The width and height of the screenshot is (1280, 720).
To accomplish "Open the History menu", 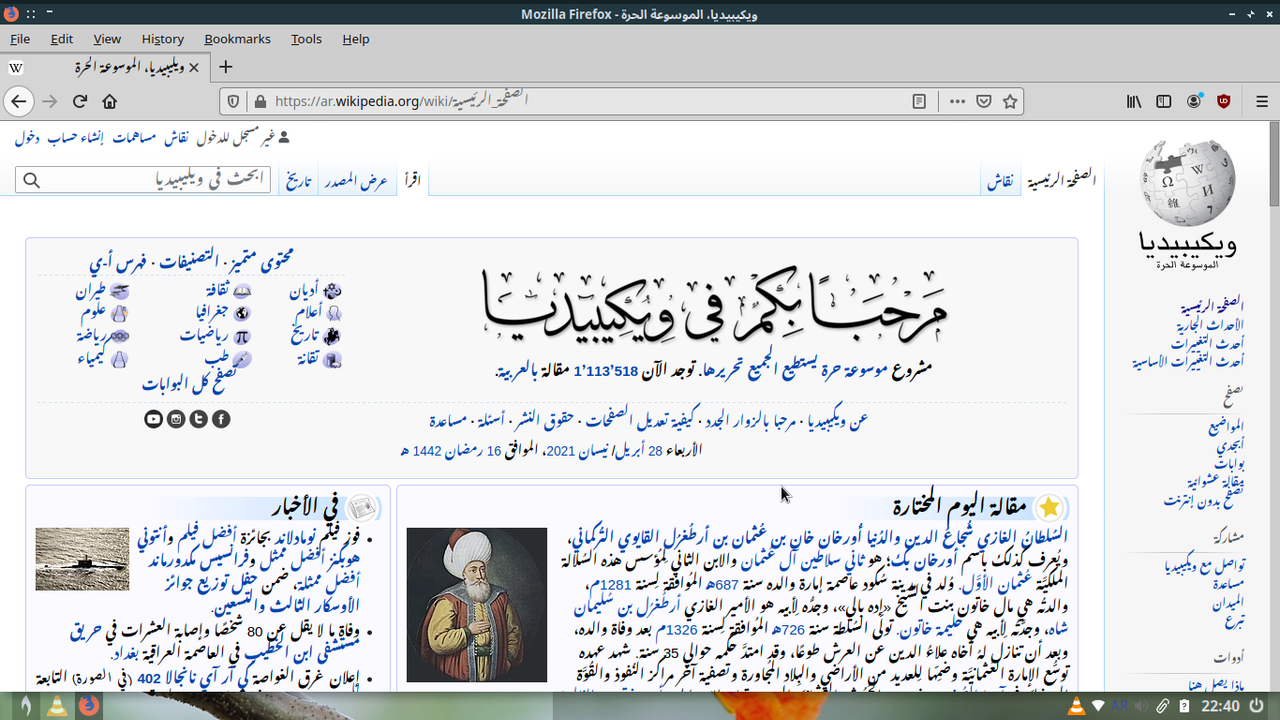I will tap(163, 39).
